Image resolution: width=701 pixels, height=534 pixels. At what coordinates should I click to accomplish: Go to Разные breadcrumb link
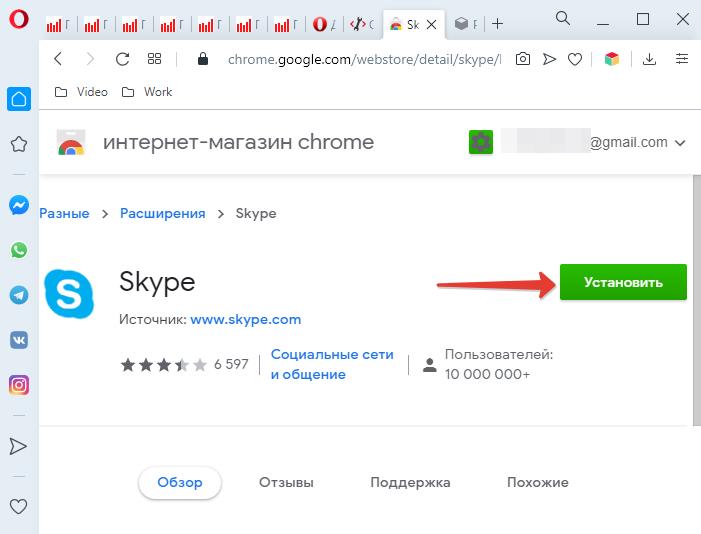pos(64,213)
